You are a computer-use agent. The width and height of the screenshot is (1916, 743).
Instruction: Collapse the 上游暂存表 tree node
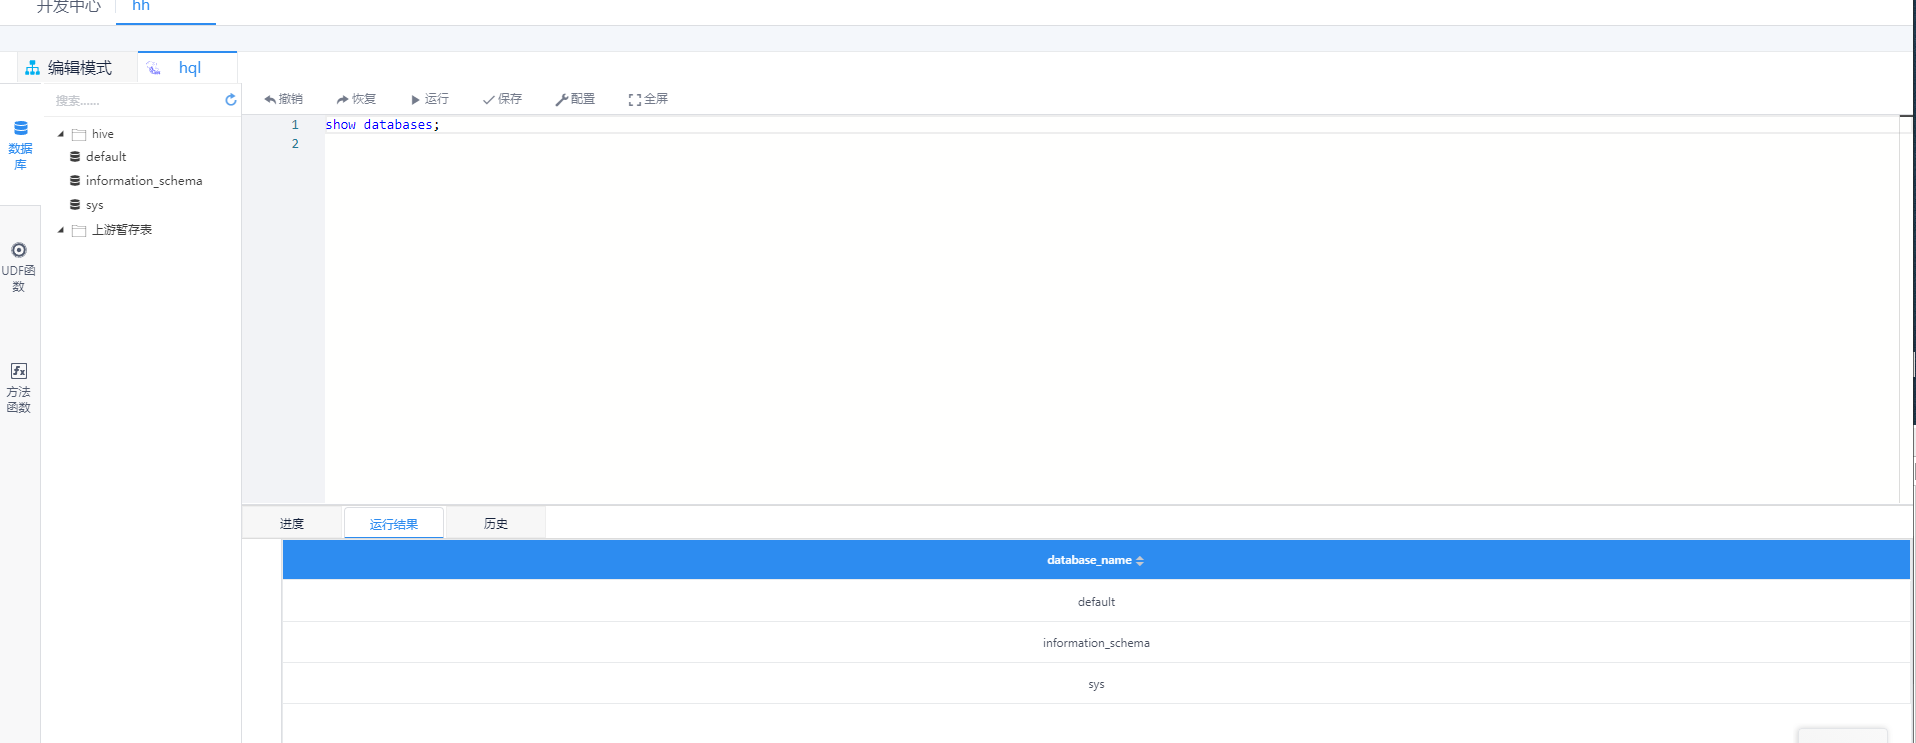pos(61,230)
